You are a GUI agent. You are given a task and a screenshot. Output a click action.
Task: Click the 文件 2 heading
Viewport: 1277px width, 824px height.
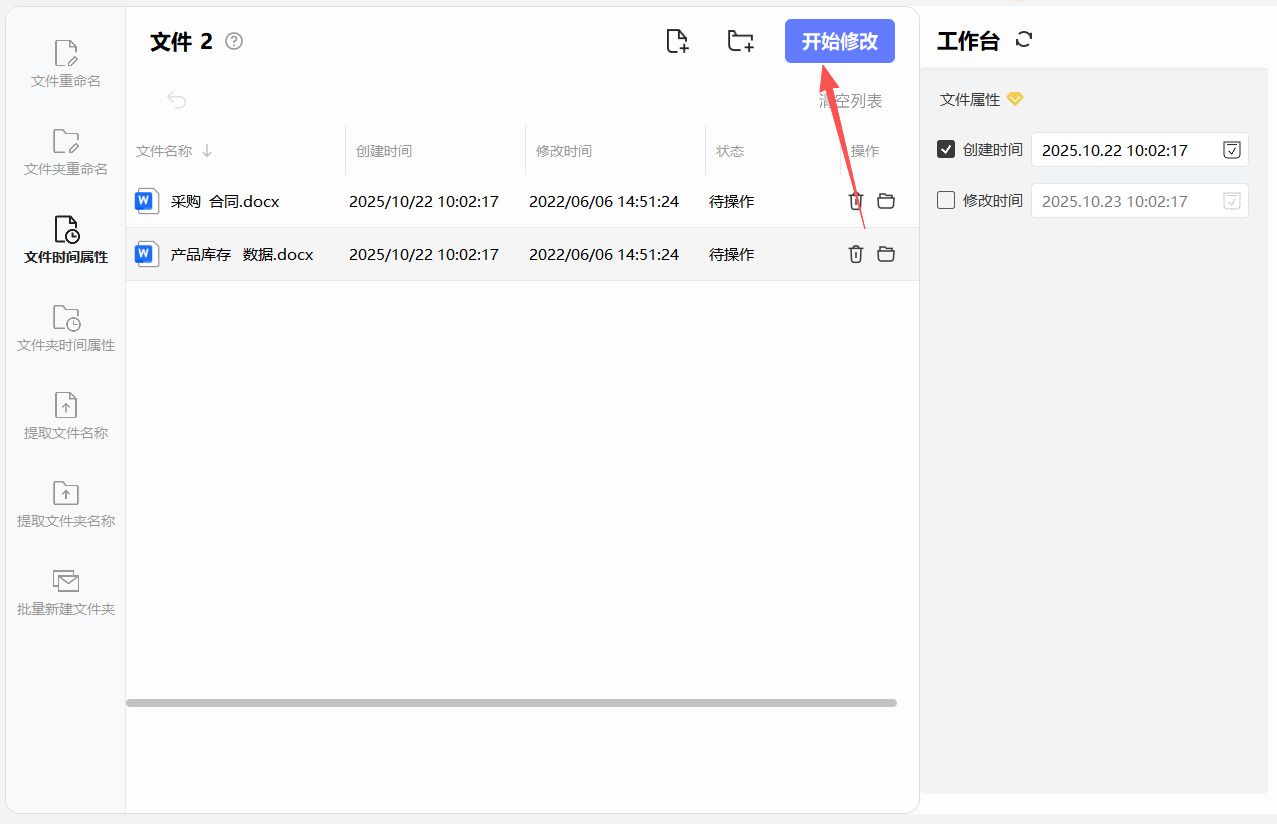point(181,41)
